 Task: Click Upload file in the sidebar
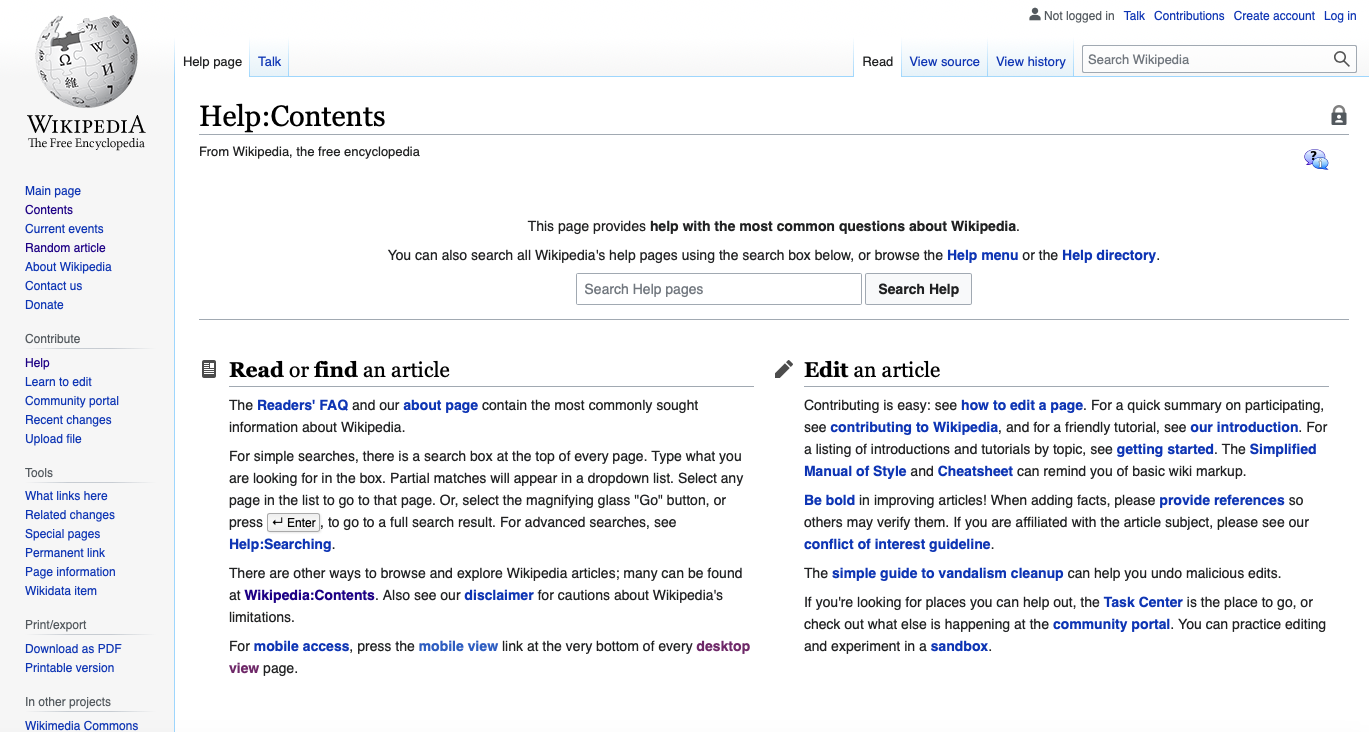click(x=53, y=439)
